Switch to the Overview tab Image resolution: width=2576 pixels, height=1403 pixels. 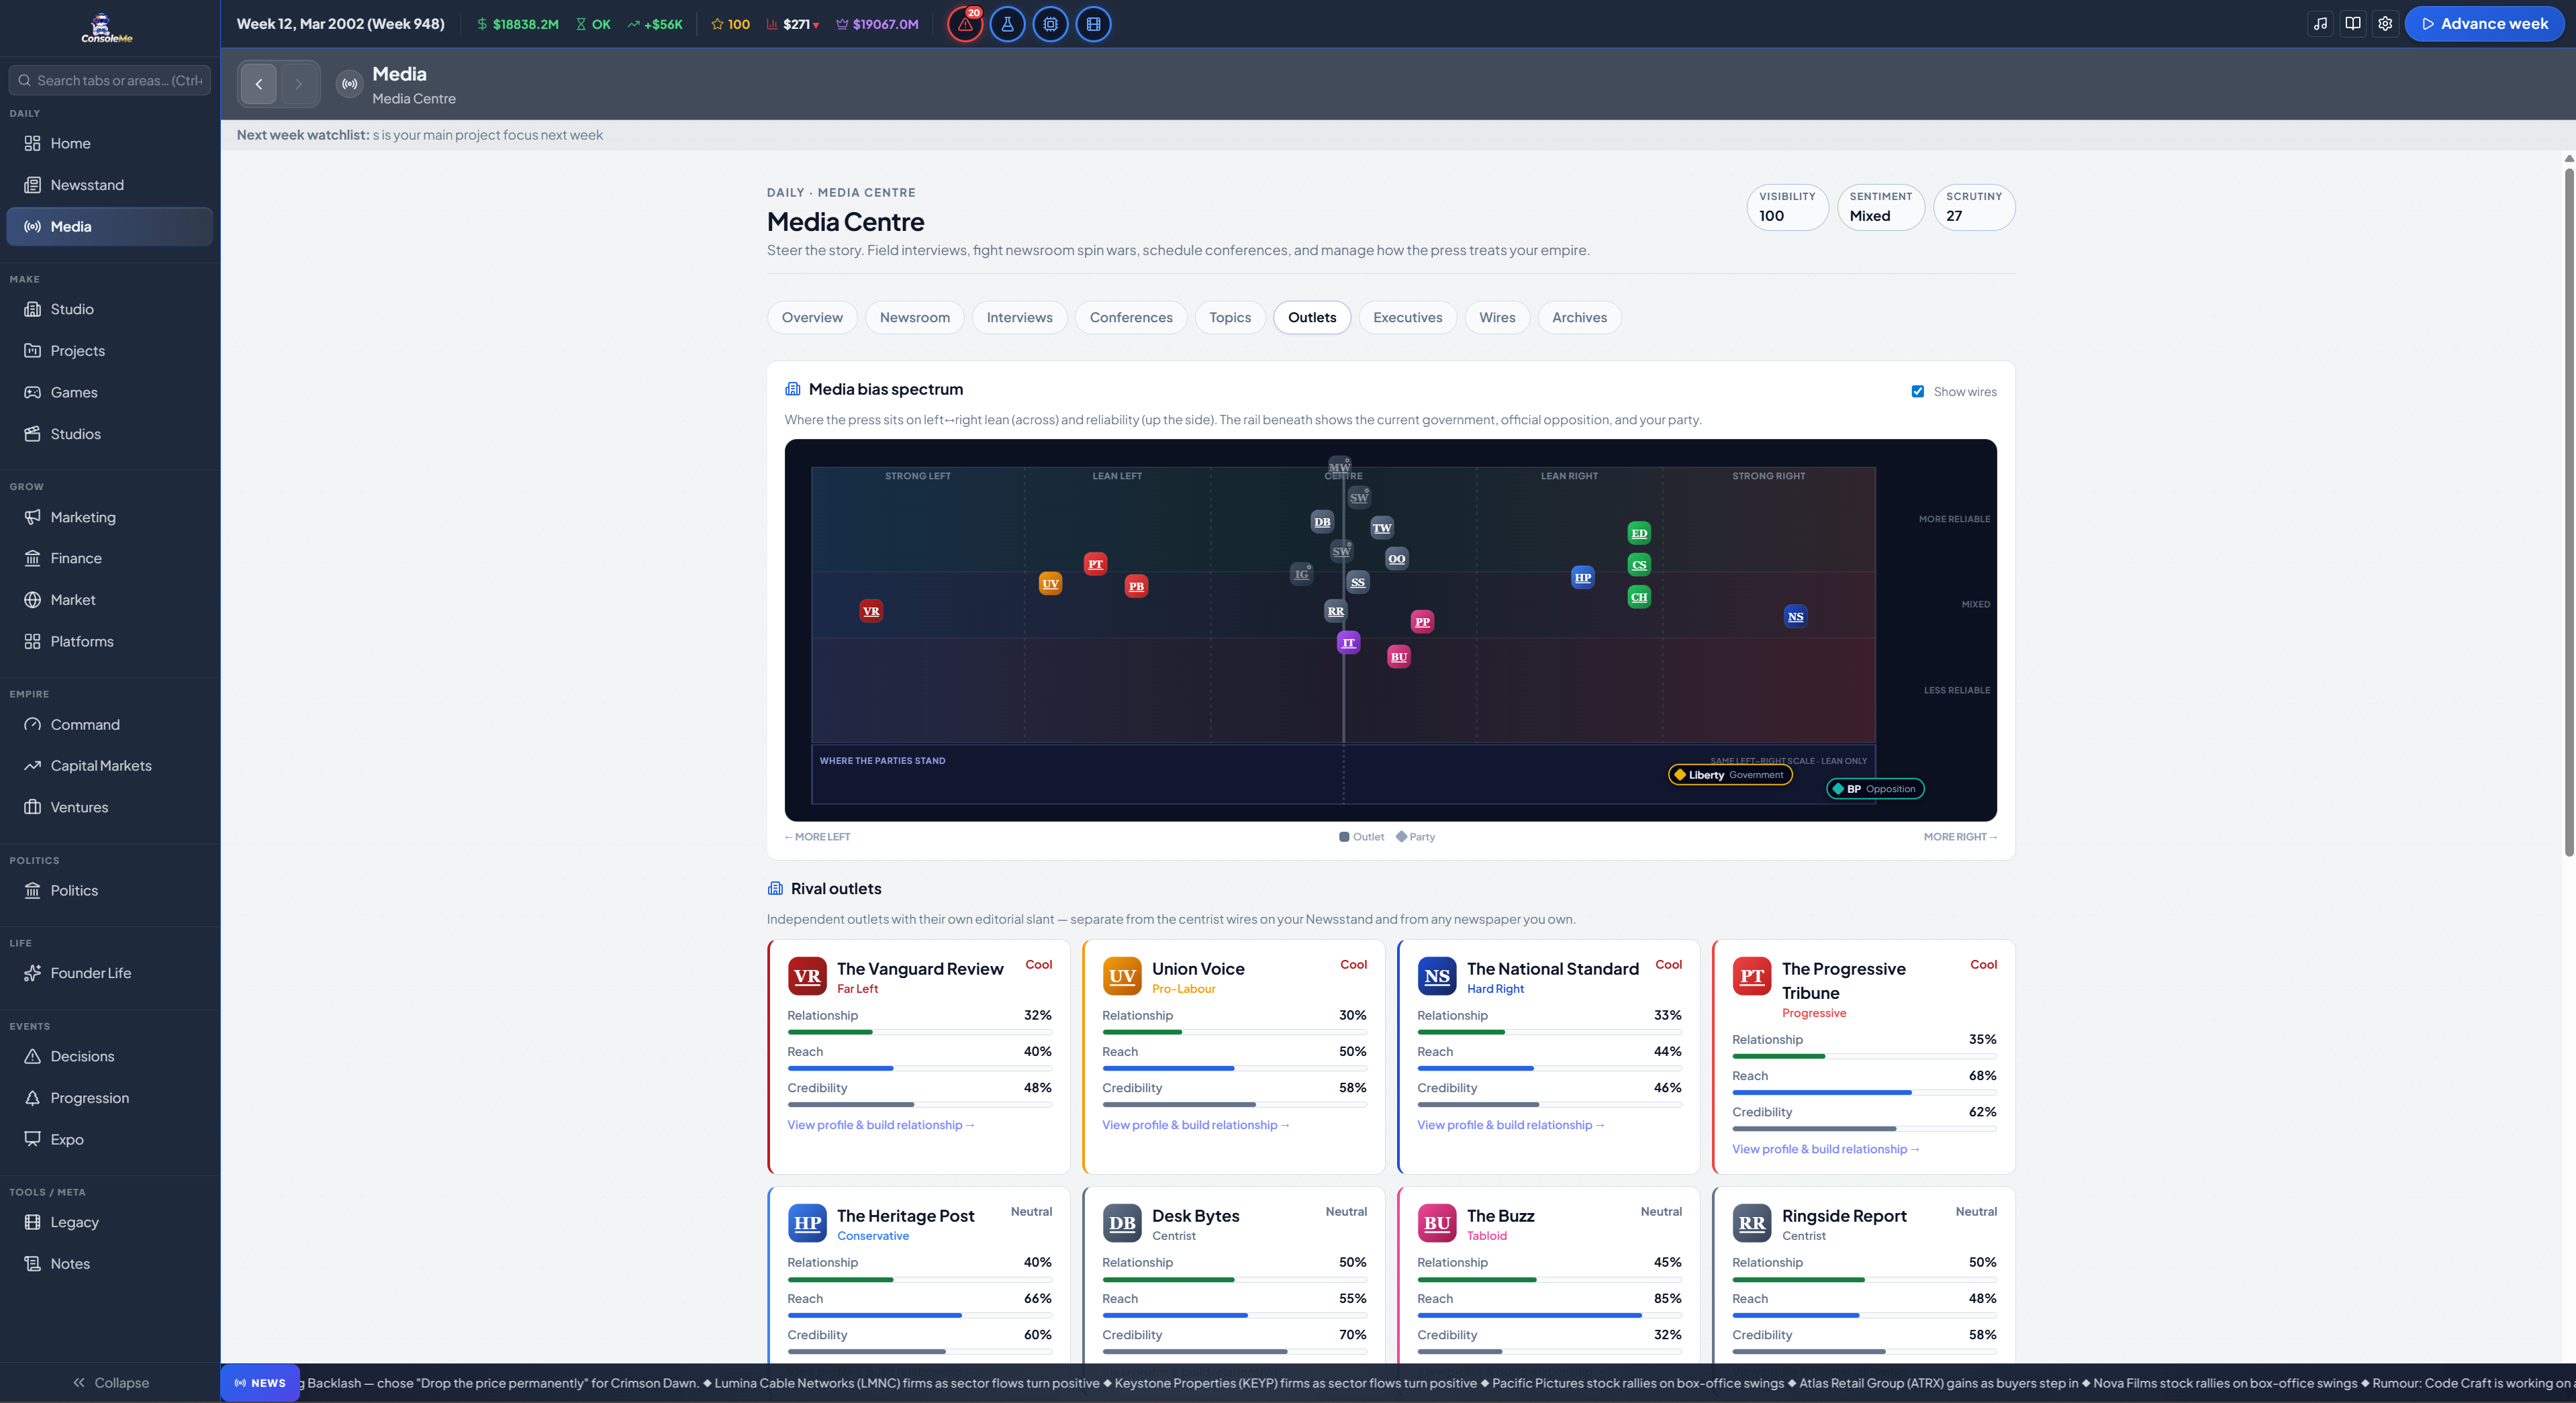point(812,317)
